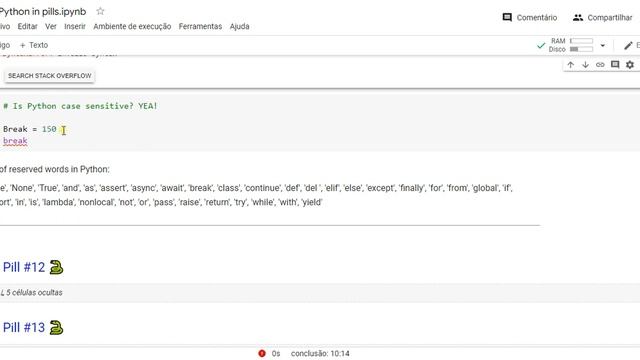Image resolution: width=640 pixels, height=360 pixels.
Task: Open the Pill #12 heading
Action: [24, 267]
